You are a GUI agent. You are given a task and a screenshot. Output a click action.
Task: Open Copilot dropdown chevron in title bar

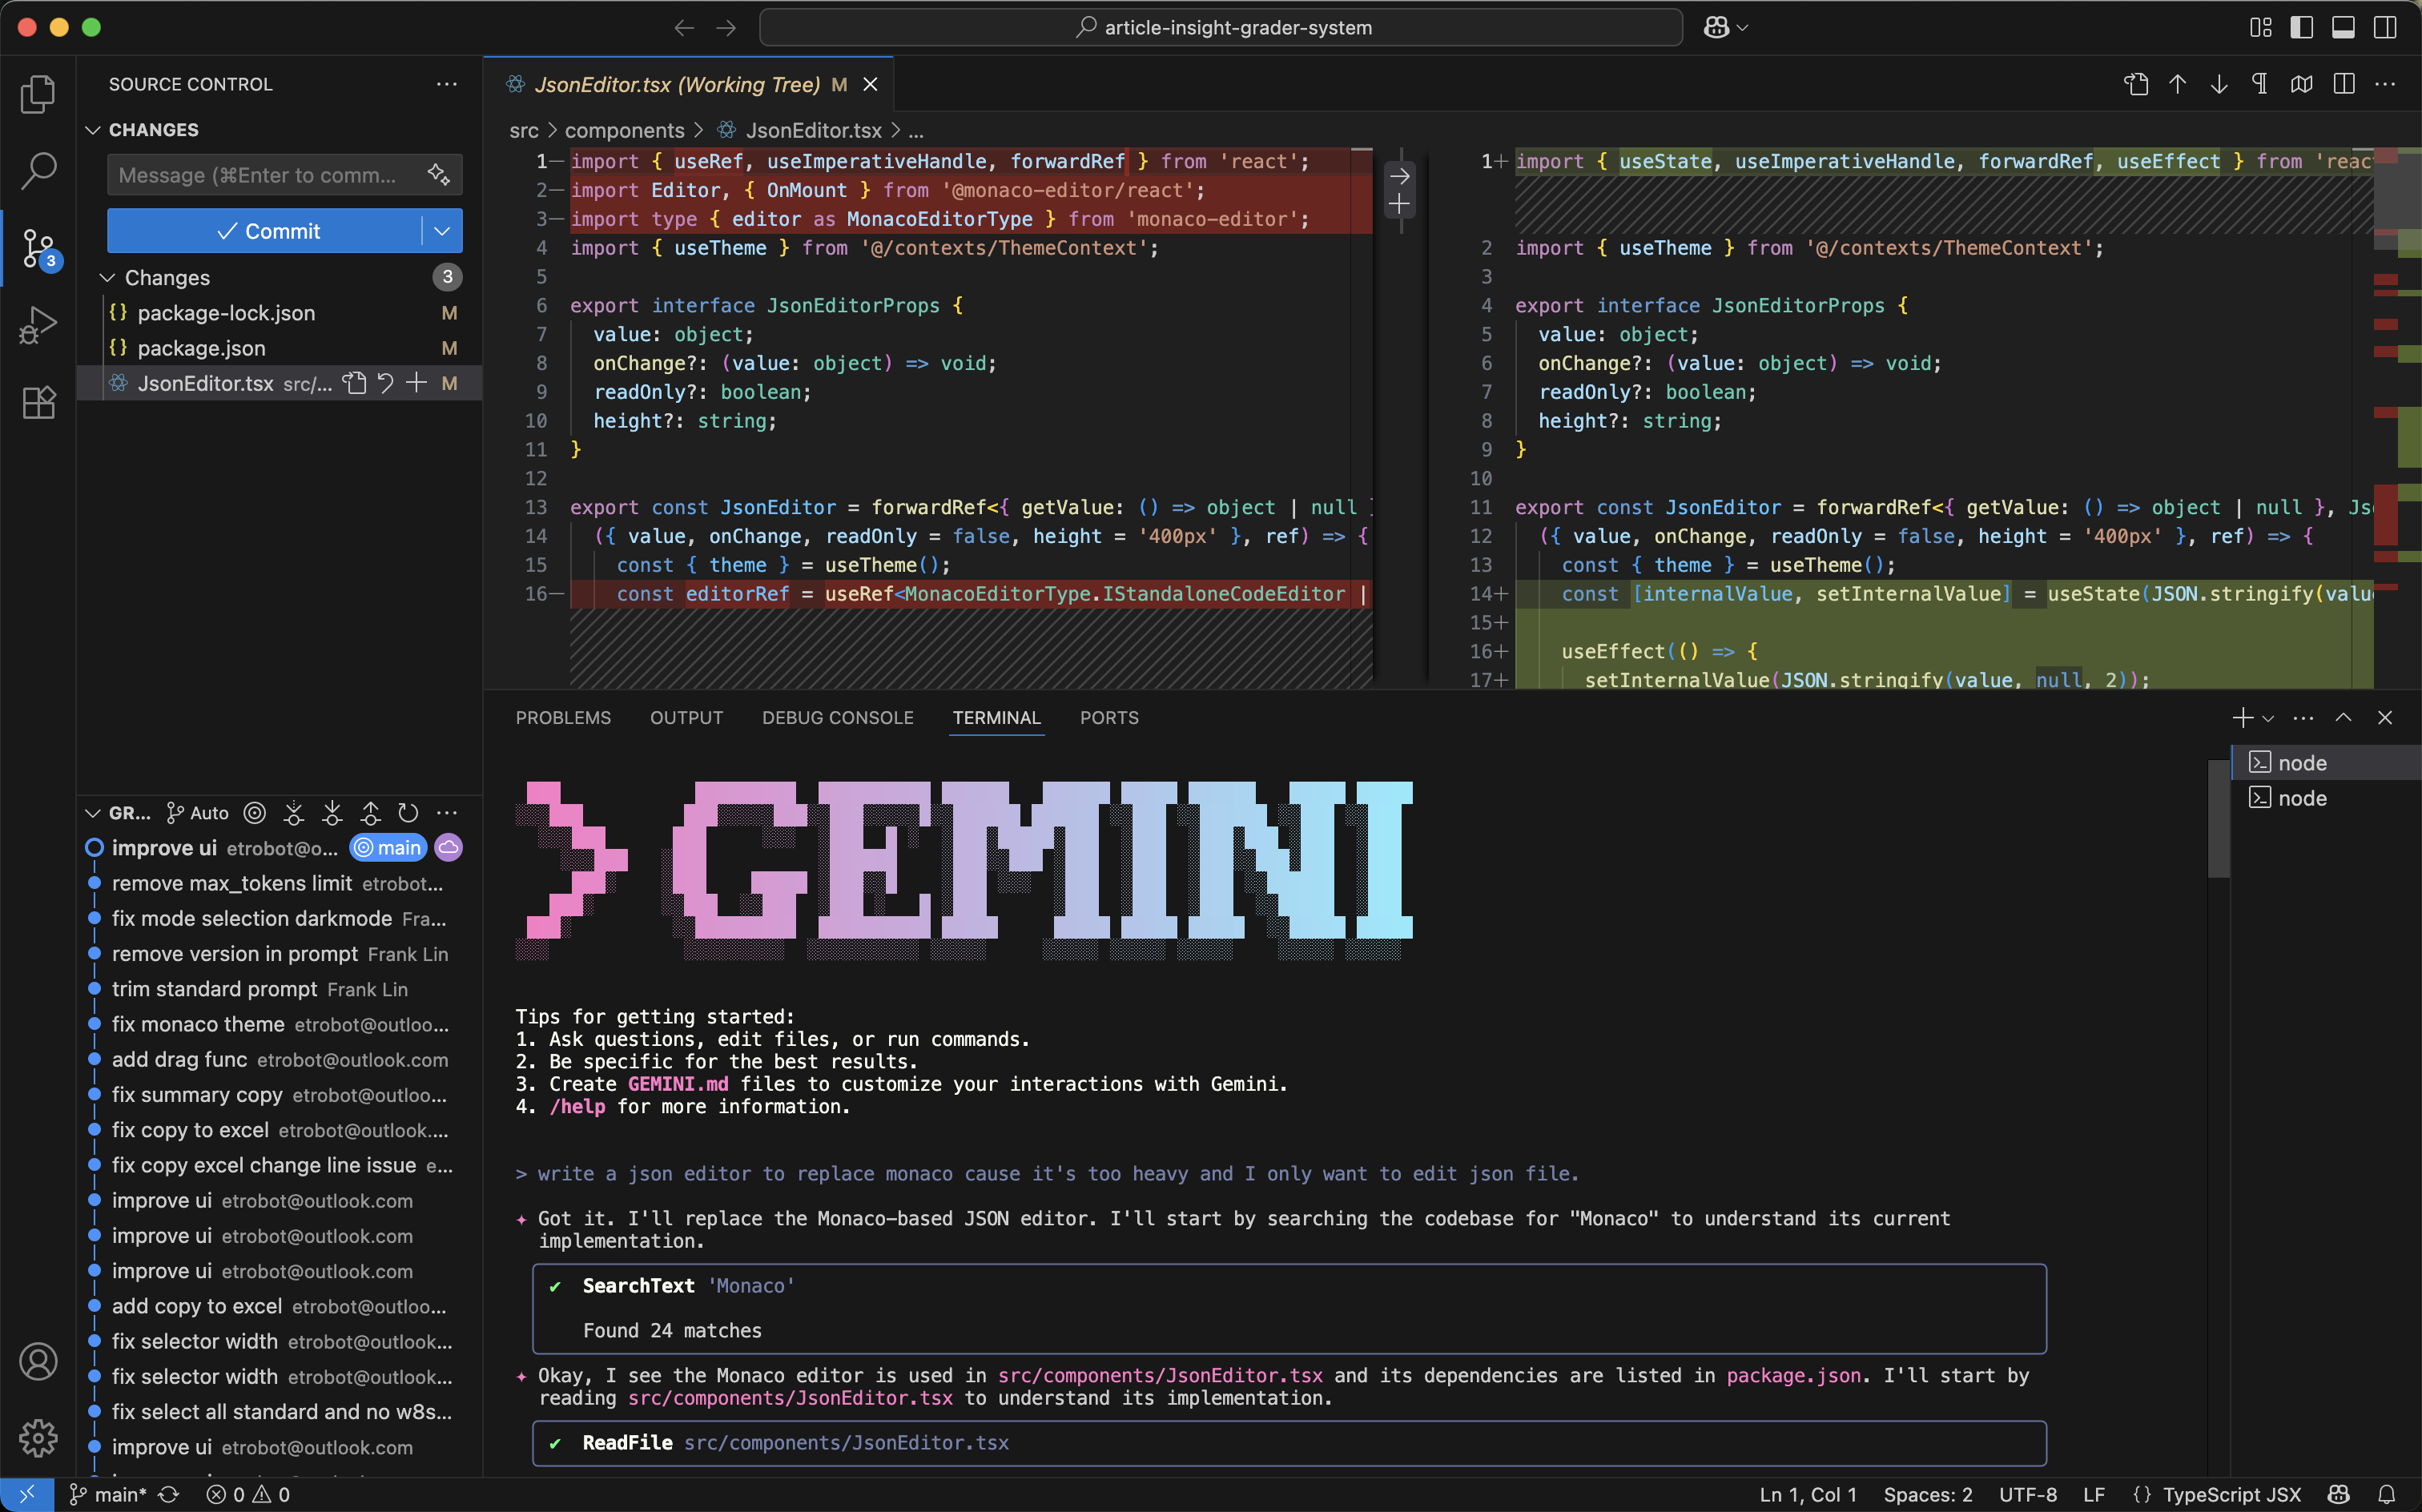(x=1743, y=28)
